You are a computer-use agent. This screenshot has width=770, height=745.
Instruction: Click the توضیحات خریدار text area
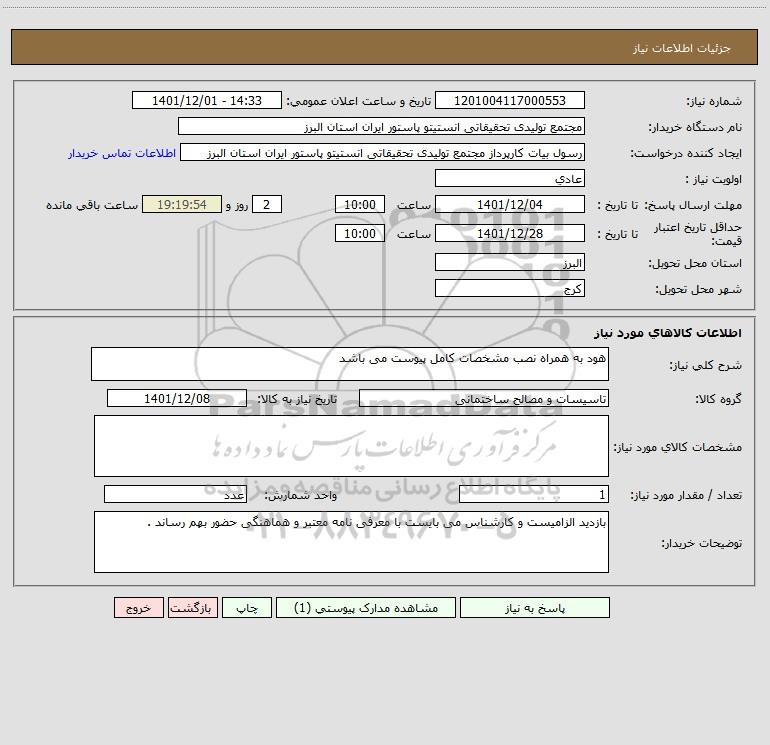click(x=351, y=542)
